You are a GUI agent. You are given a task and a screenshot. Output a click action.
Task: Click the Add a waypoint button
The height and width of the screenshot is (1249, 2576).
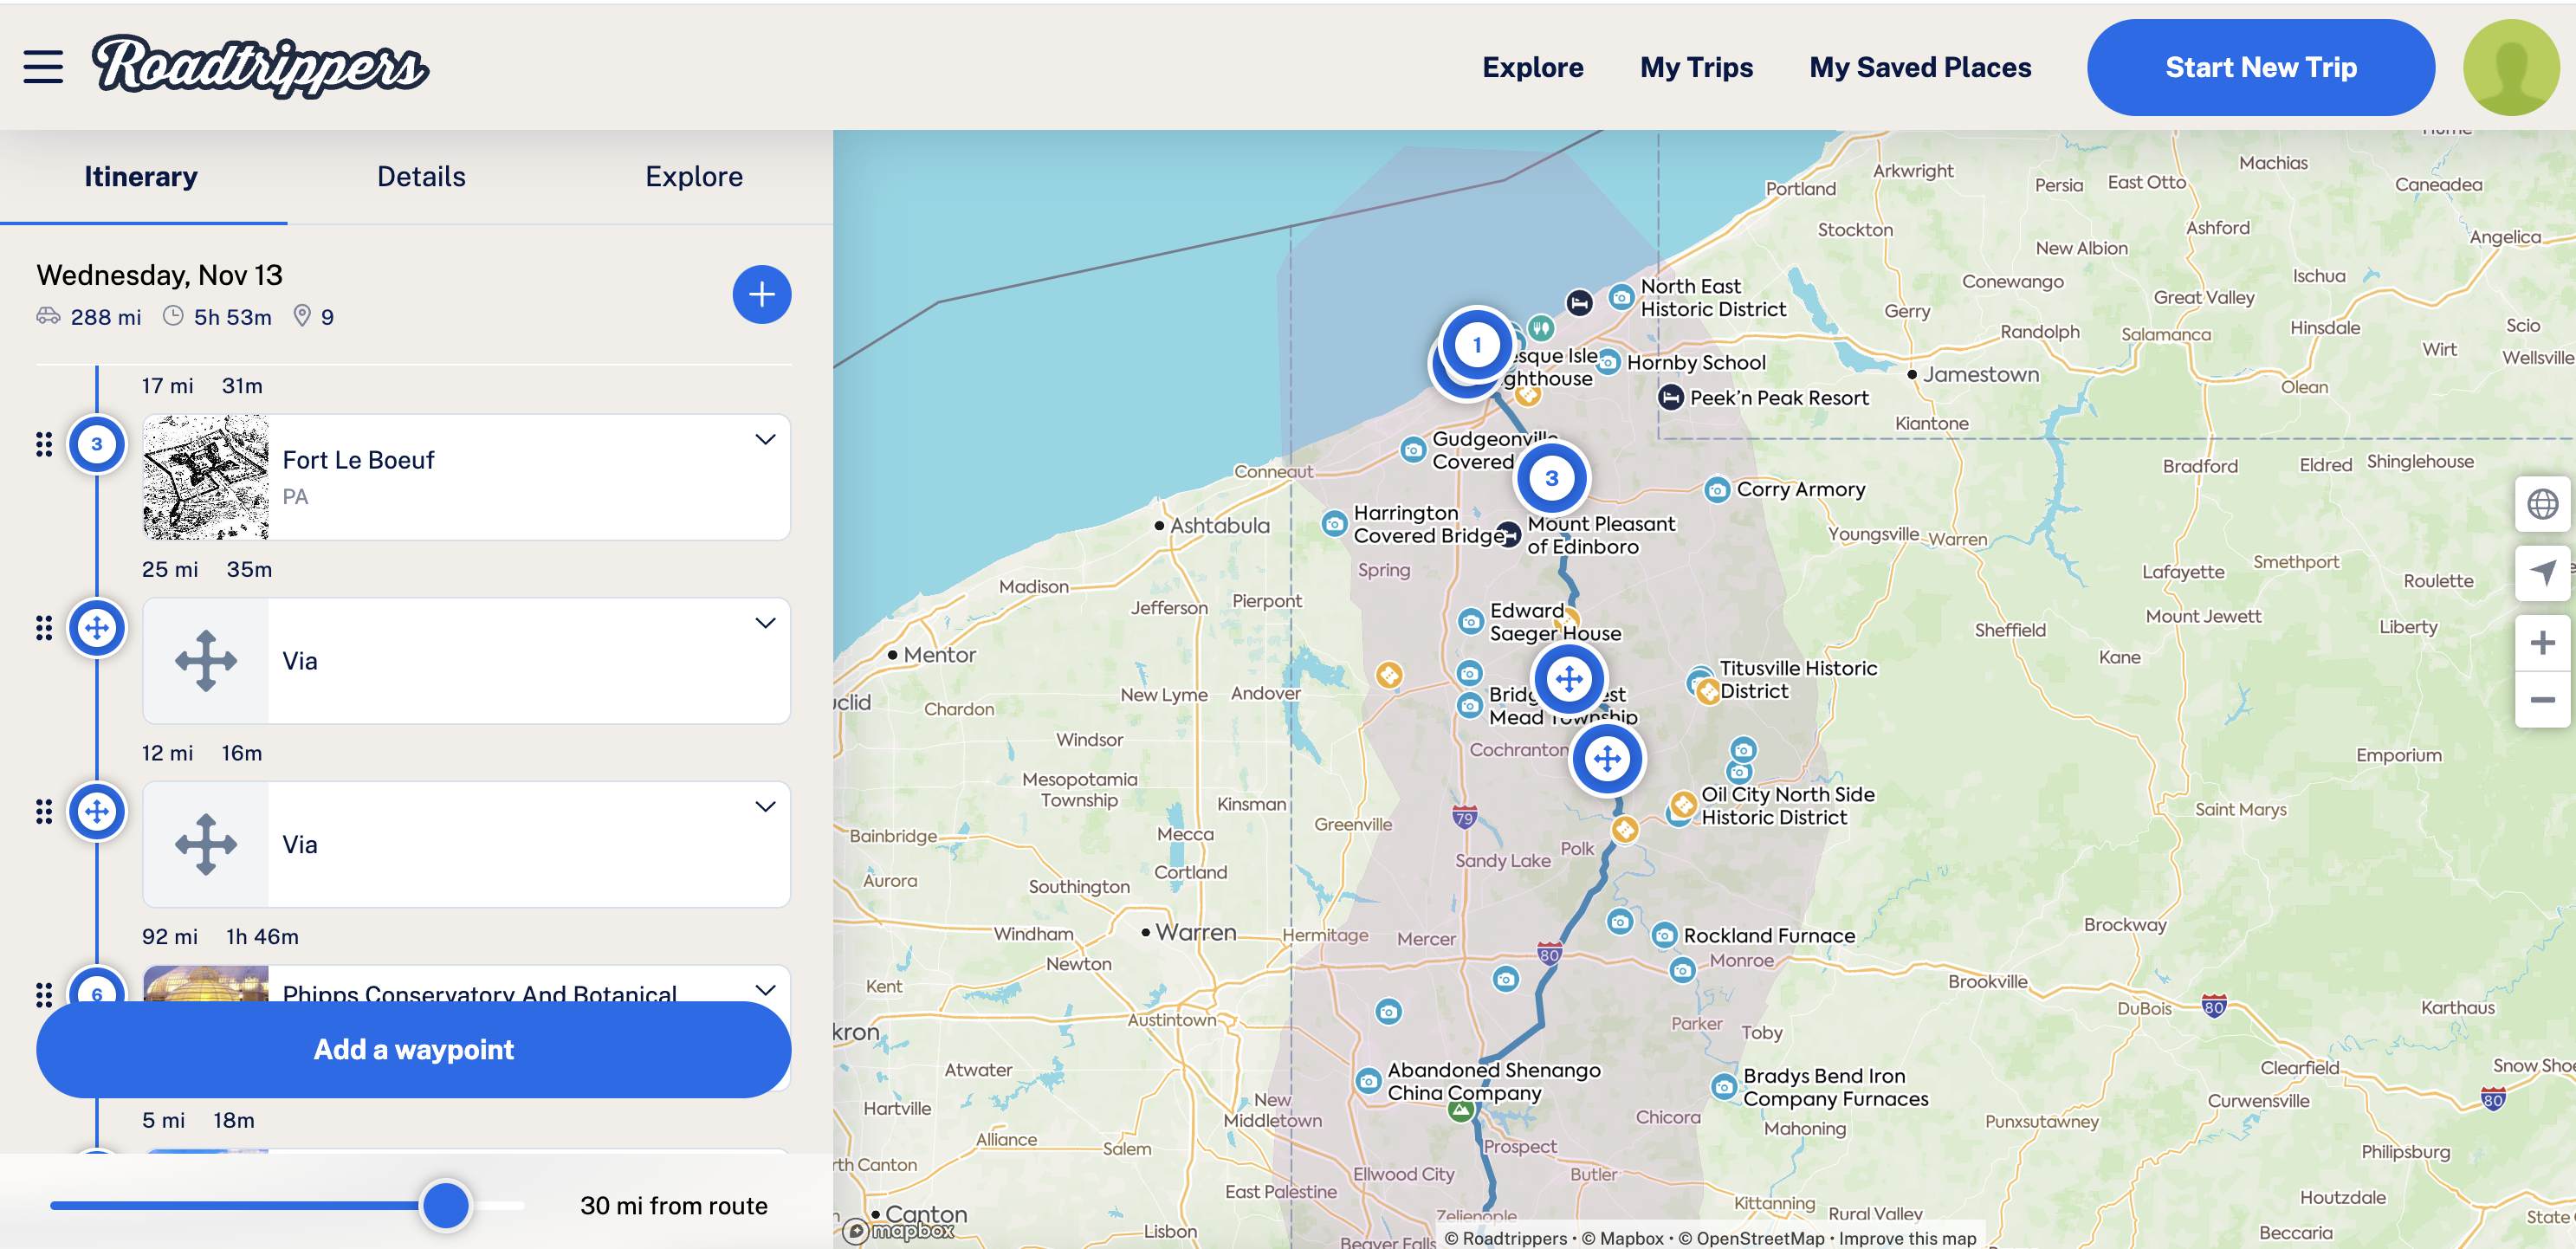coord(413,1049)
